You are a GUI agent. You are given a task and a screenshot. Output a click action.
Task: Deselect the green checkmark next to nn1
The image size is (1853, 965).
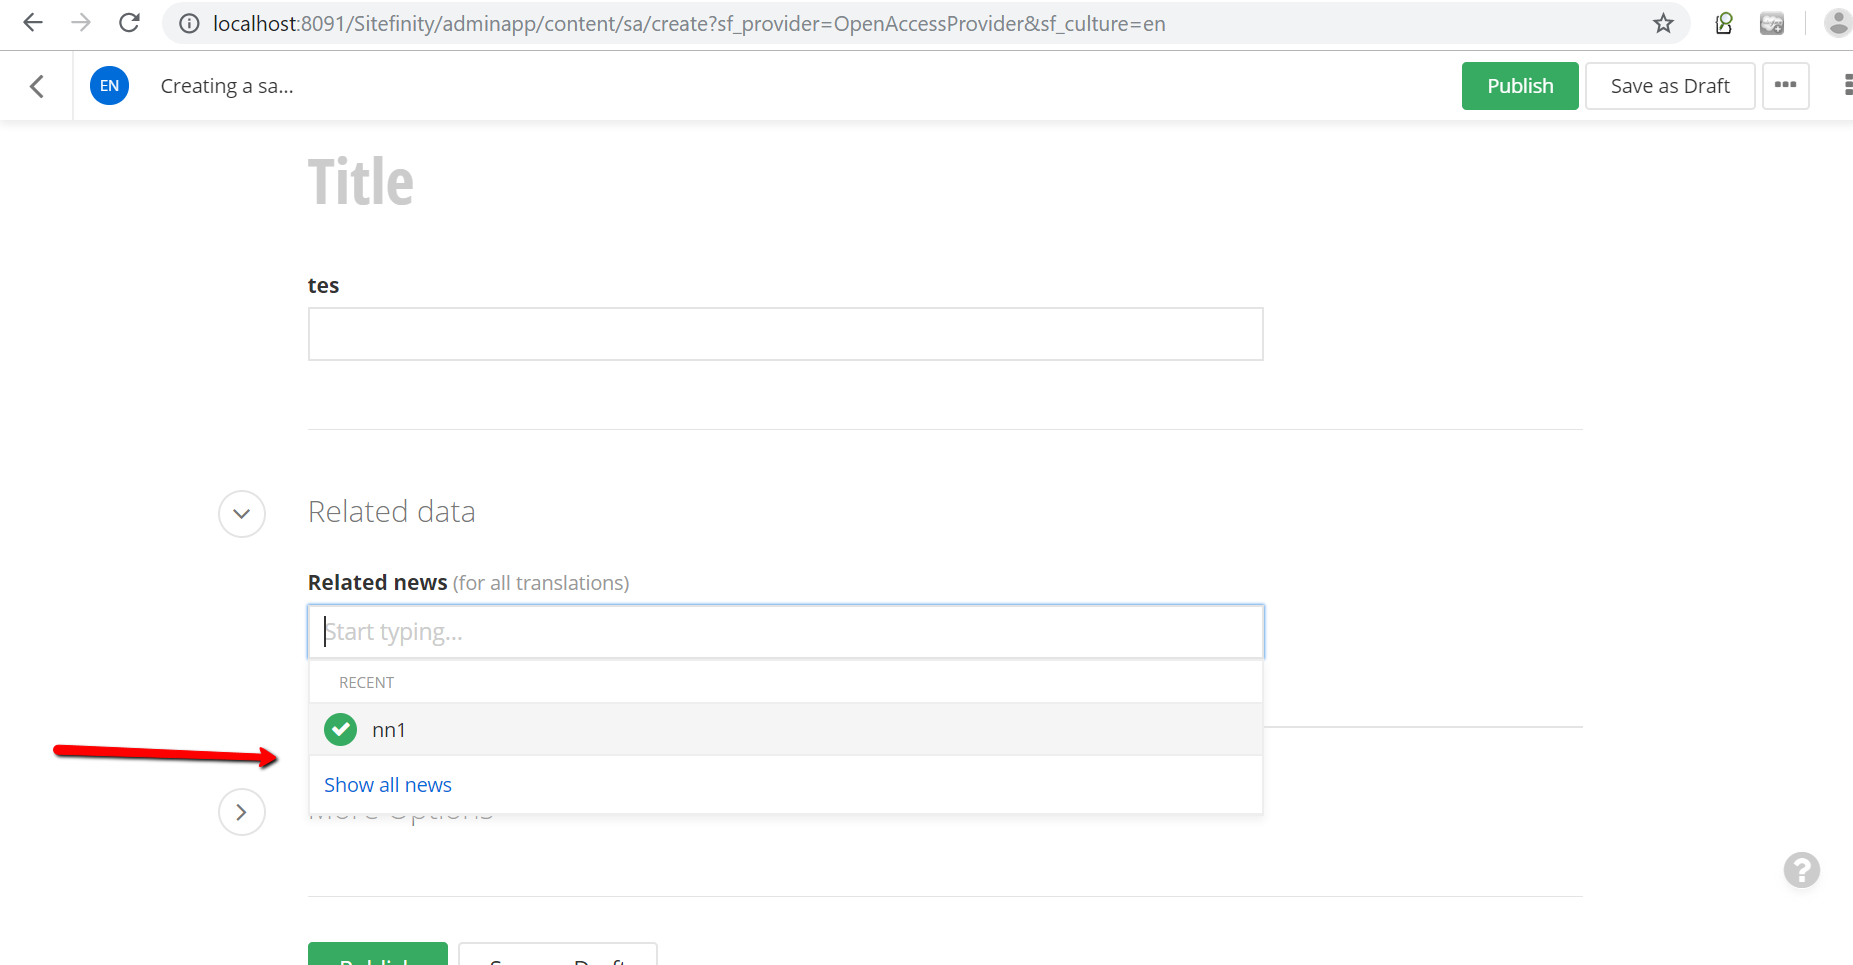[x=340, y=729]
